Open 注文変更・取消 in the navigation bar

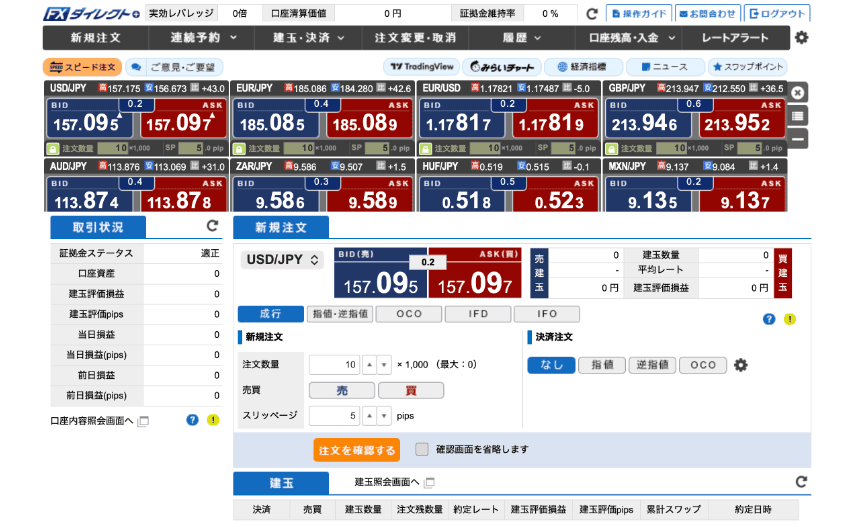pos(415,38)
